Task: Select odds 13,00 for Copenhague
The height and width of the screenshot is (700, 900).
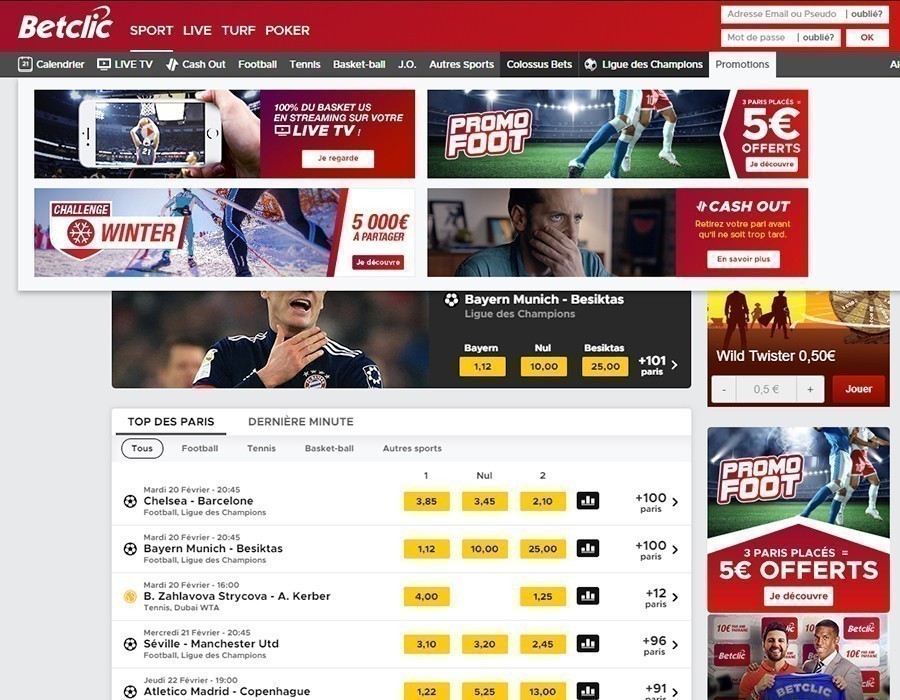Action: pos(542,691)
